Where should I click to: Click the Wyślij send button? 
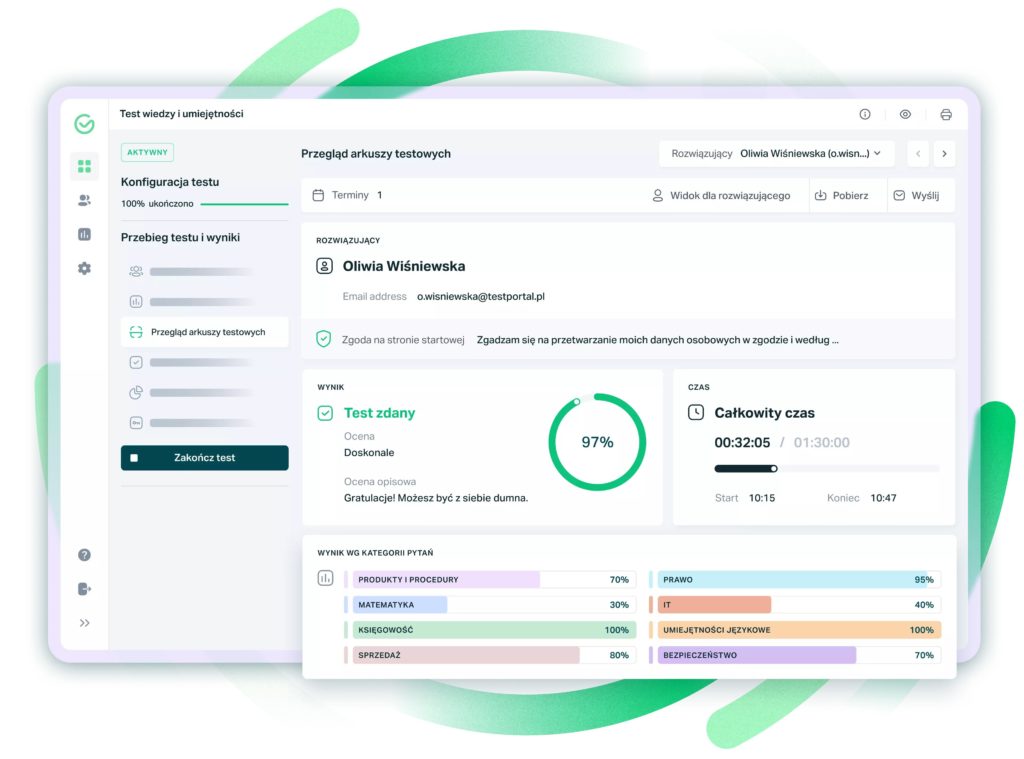coord(916,195)
